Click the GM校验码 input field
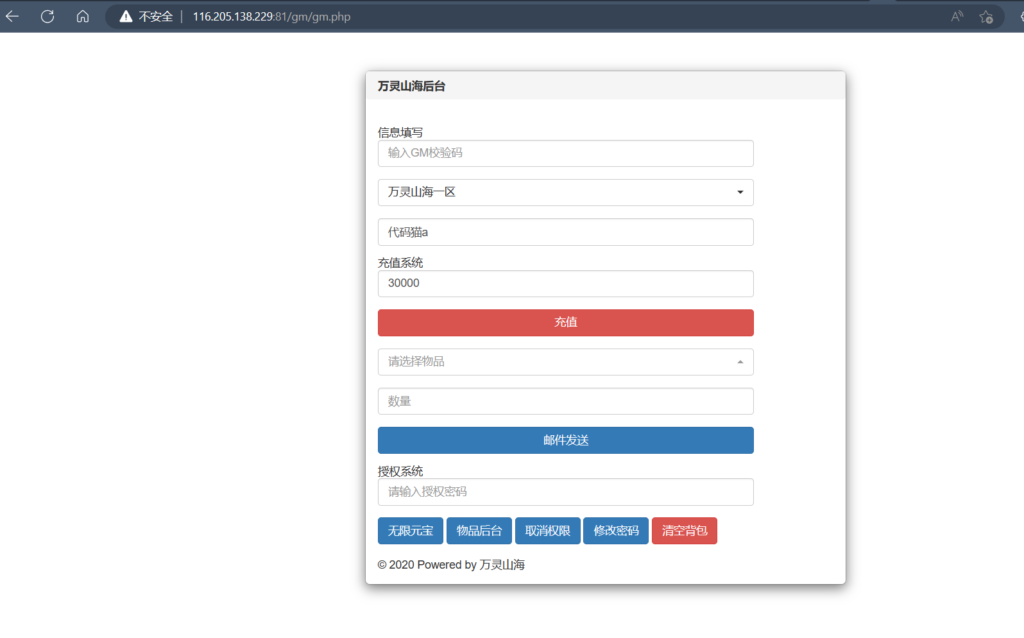This screenshot has width=1024, height=638. pyautogui.click(x=565, y=153)
